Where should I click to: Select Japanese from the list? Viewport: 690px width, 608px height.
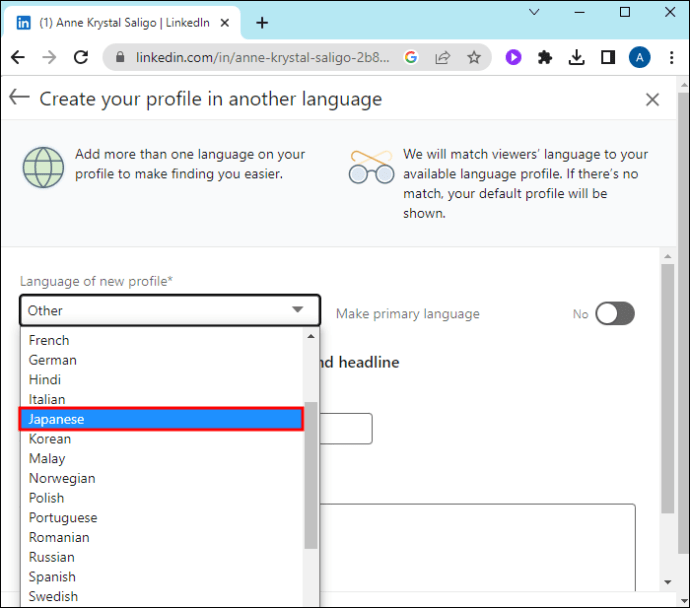161,419
